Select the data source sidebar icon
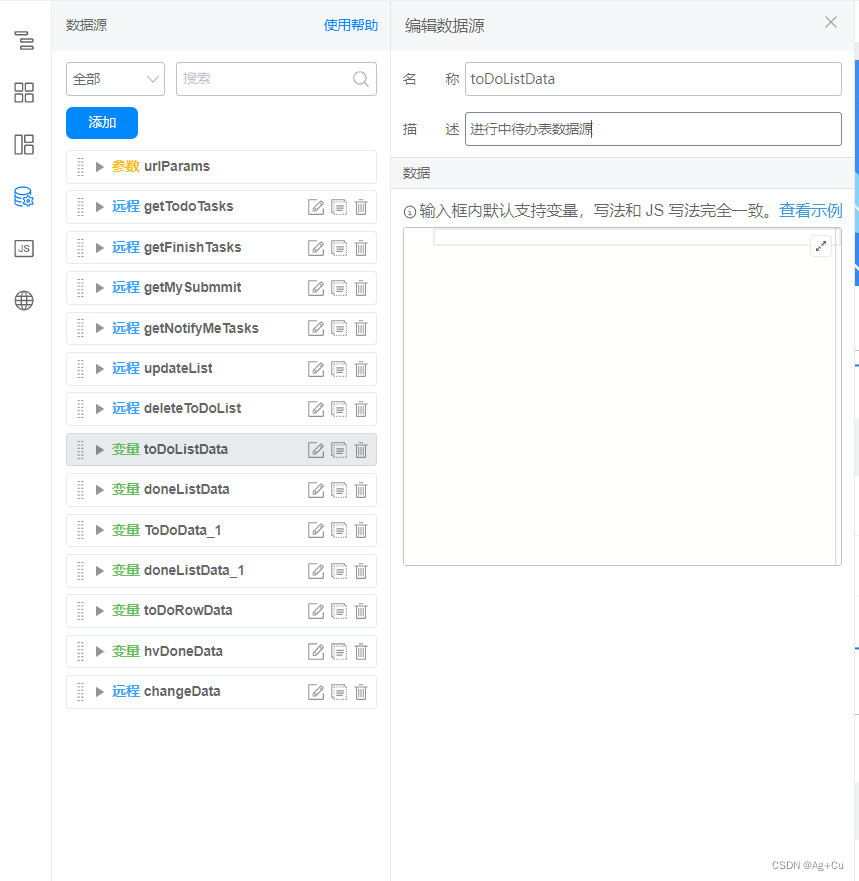 tap(24, 197)
